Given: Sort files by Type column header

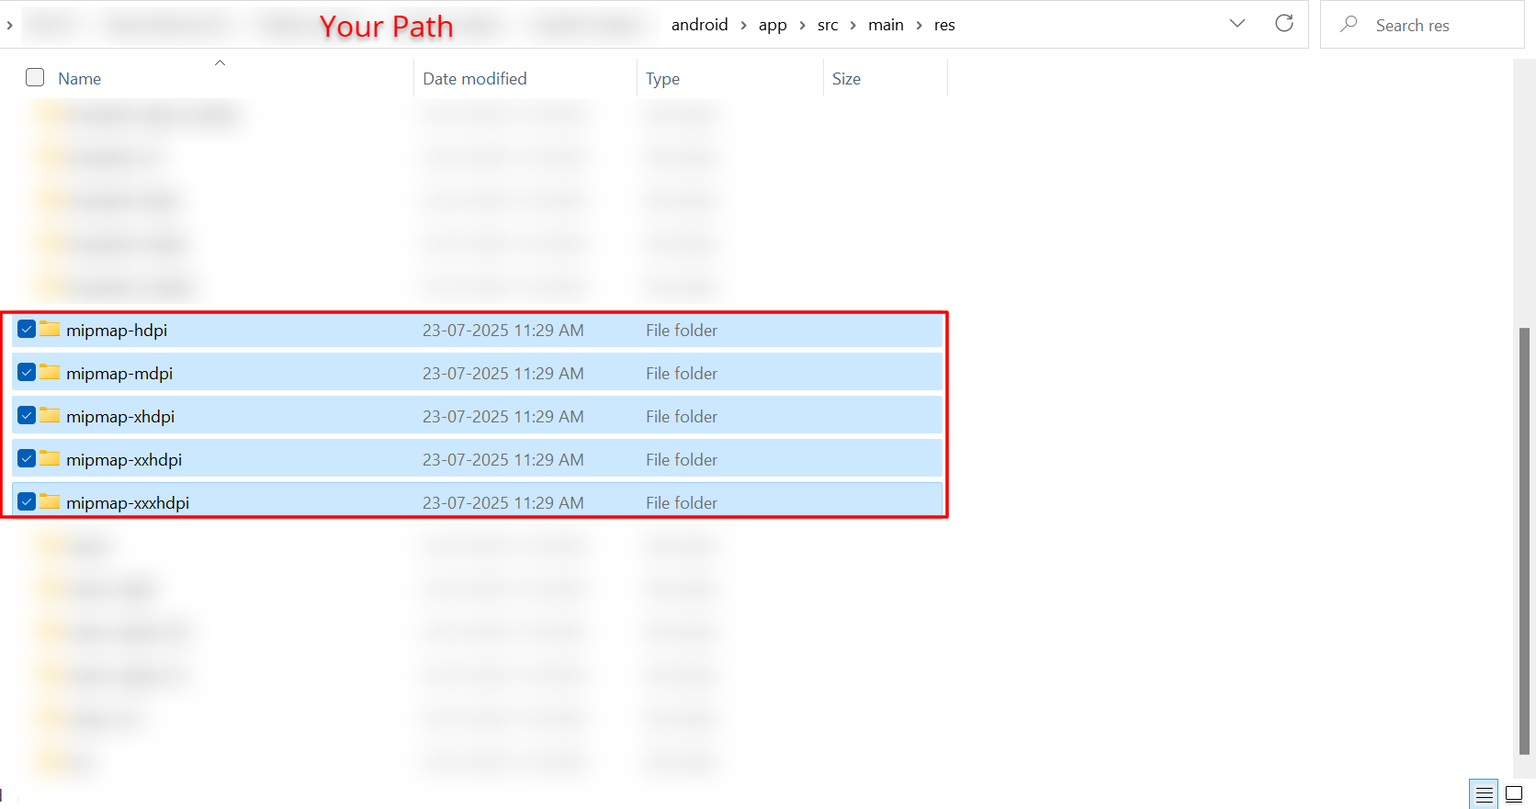Looking at the screenshot, I should click(662, 79).
